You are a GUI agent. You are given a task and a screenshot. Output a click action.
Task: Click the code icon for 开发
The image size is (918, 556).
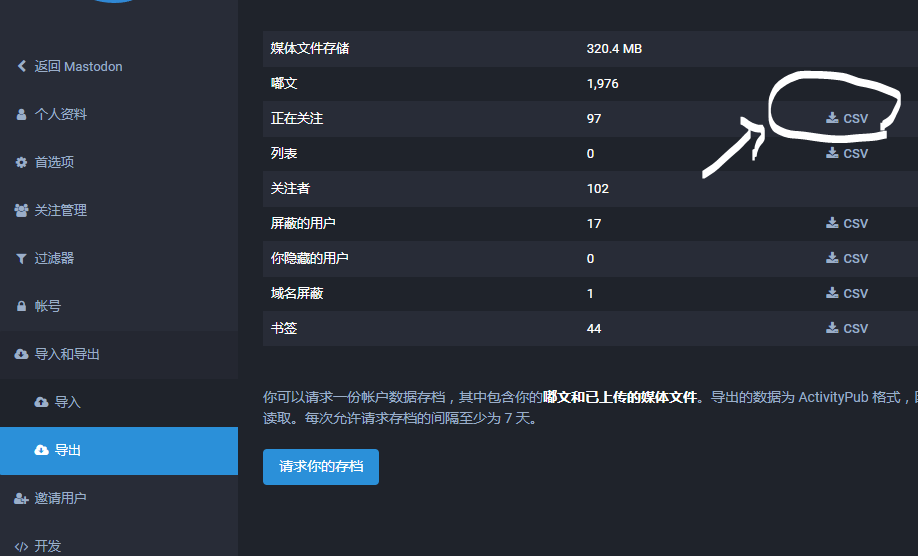click(x=21, y=546)
